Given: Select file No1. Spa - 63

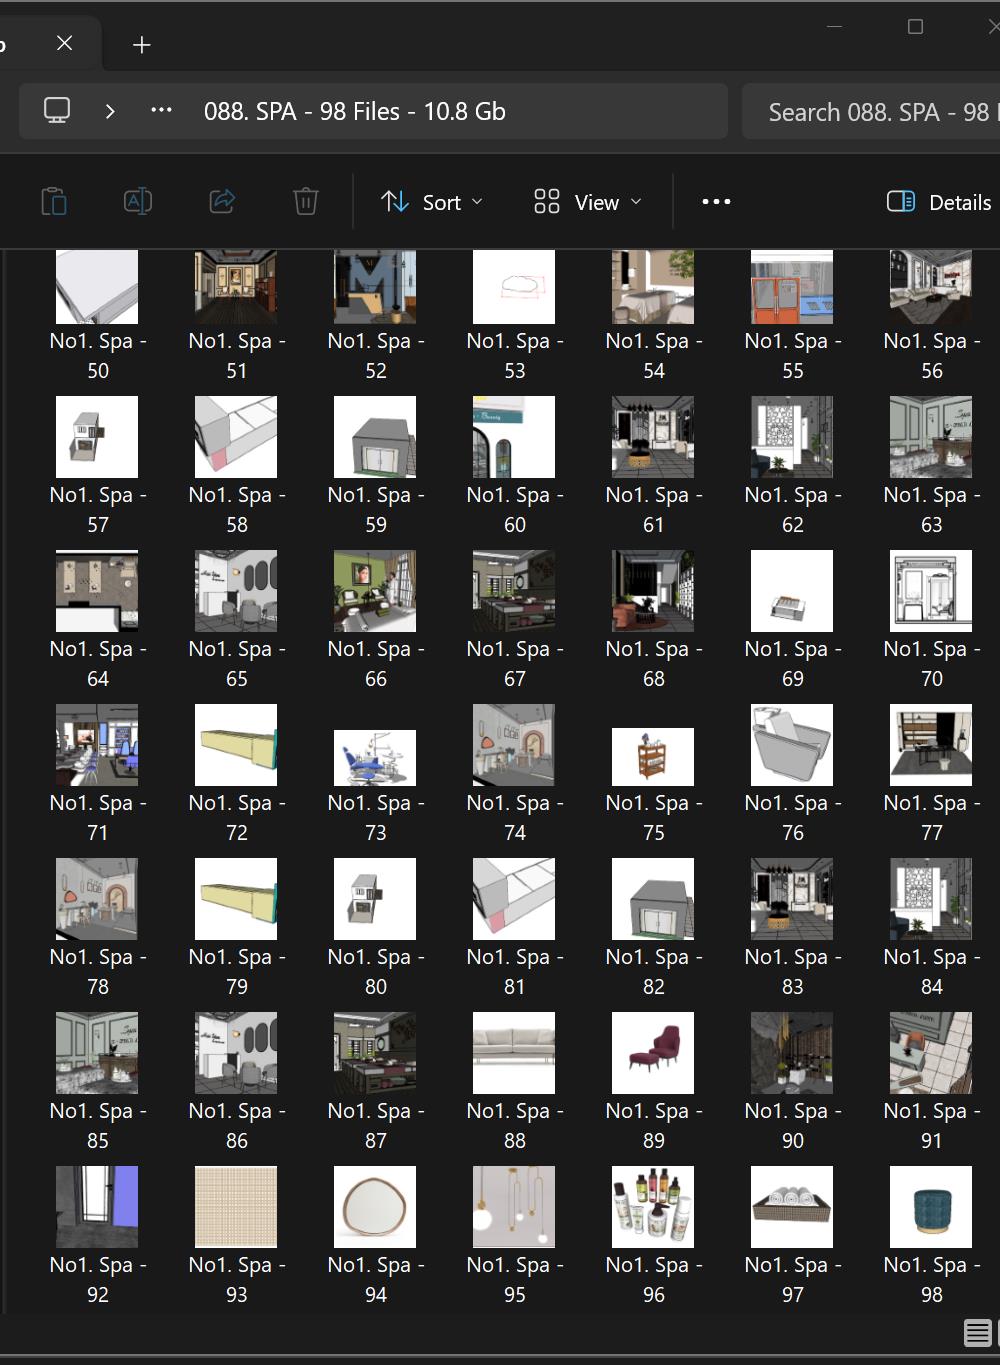Looking at the screenshot, I should point(931,467).
